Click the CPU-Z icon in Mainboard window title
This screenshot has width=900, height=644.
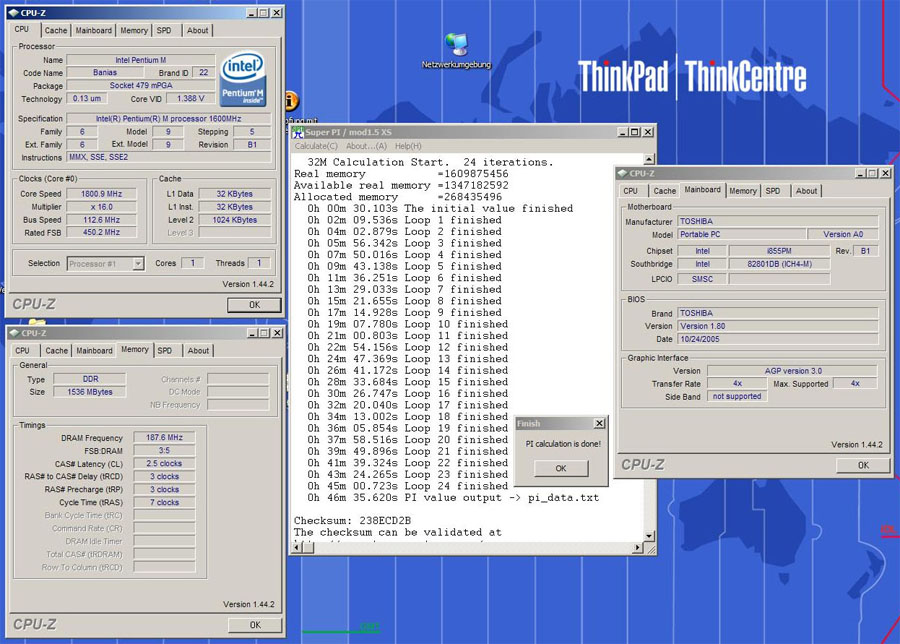[x=622, y=173]
